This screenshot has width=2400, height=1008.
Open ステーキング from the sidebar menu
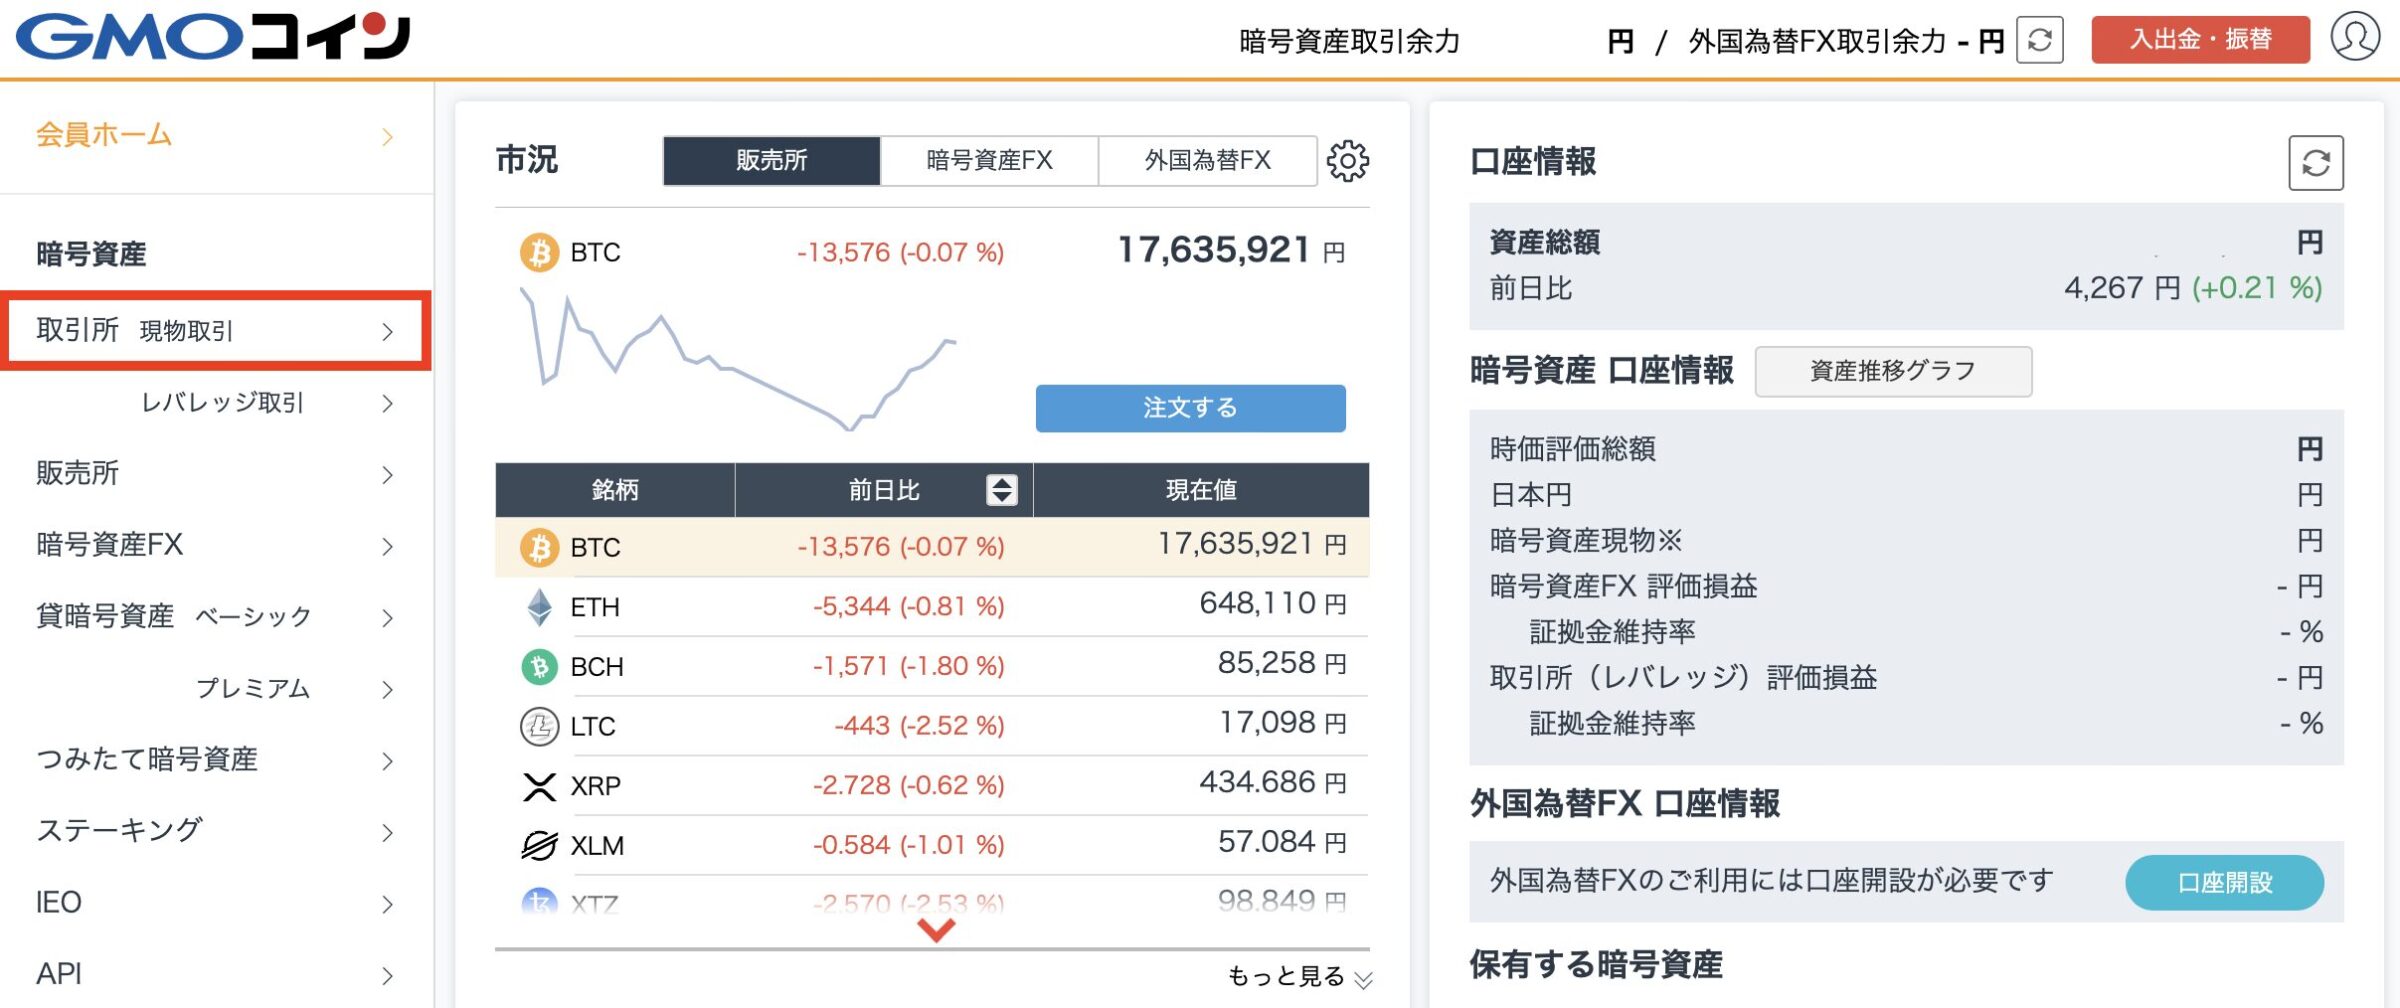(120, 829)
